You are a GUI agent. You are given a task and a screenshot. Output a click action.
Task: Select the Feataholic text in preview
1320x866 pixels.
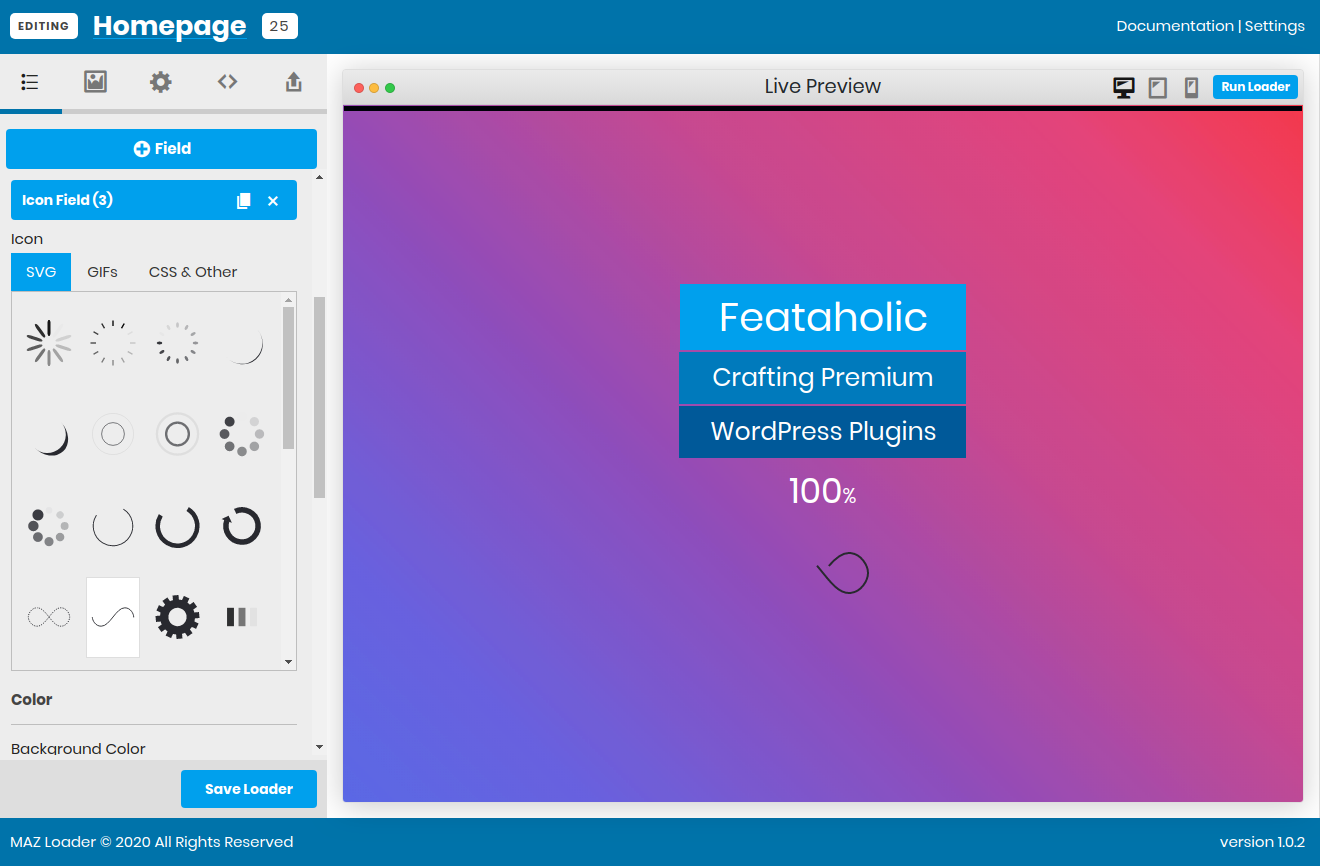(x=823, y=317)
